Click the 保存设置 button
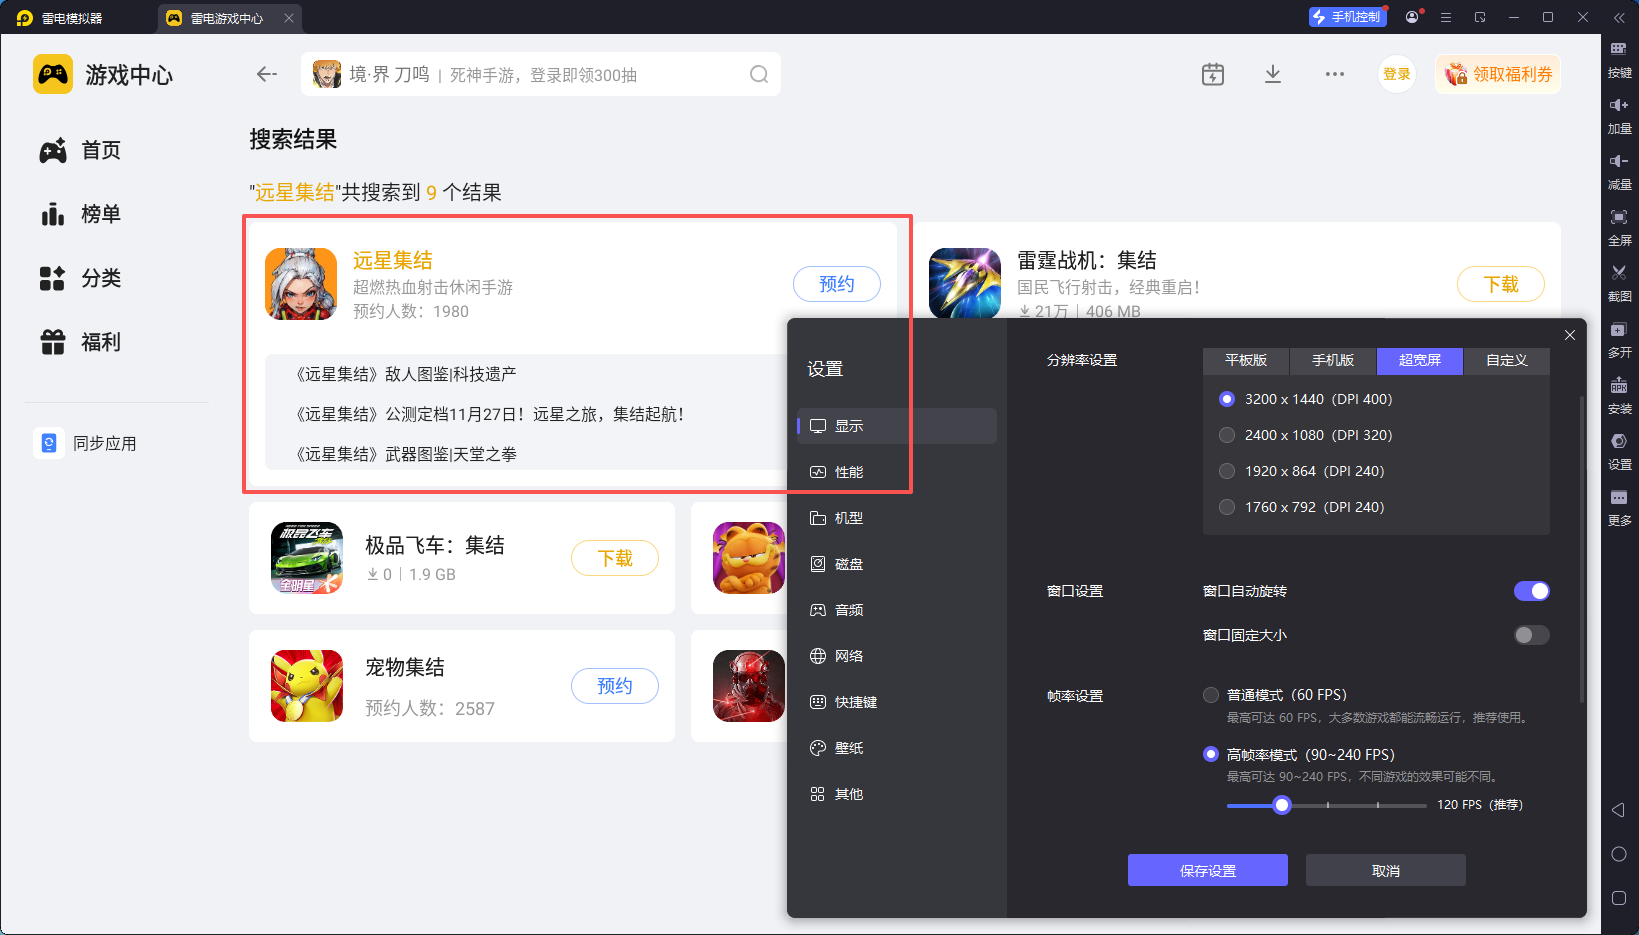Viewport: 1639px width, 935px height. [x=1208, y=870]
